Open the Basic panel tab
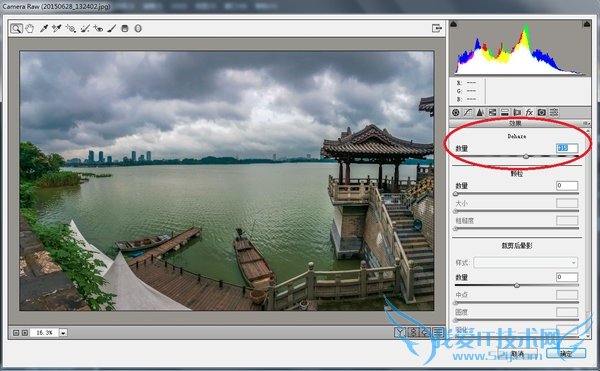The height and width of the screenshot is (371, 600). pos(455,112)
